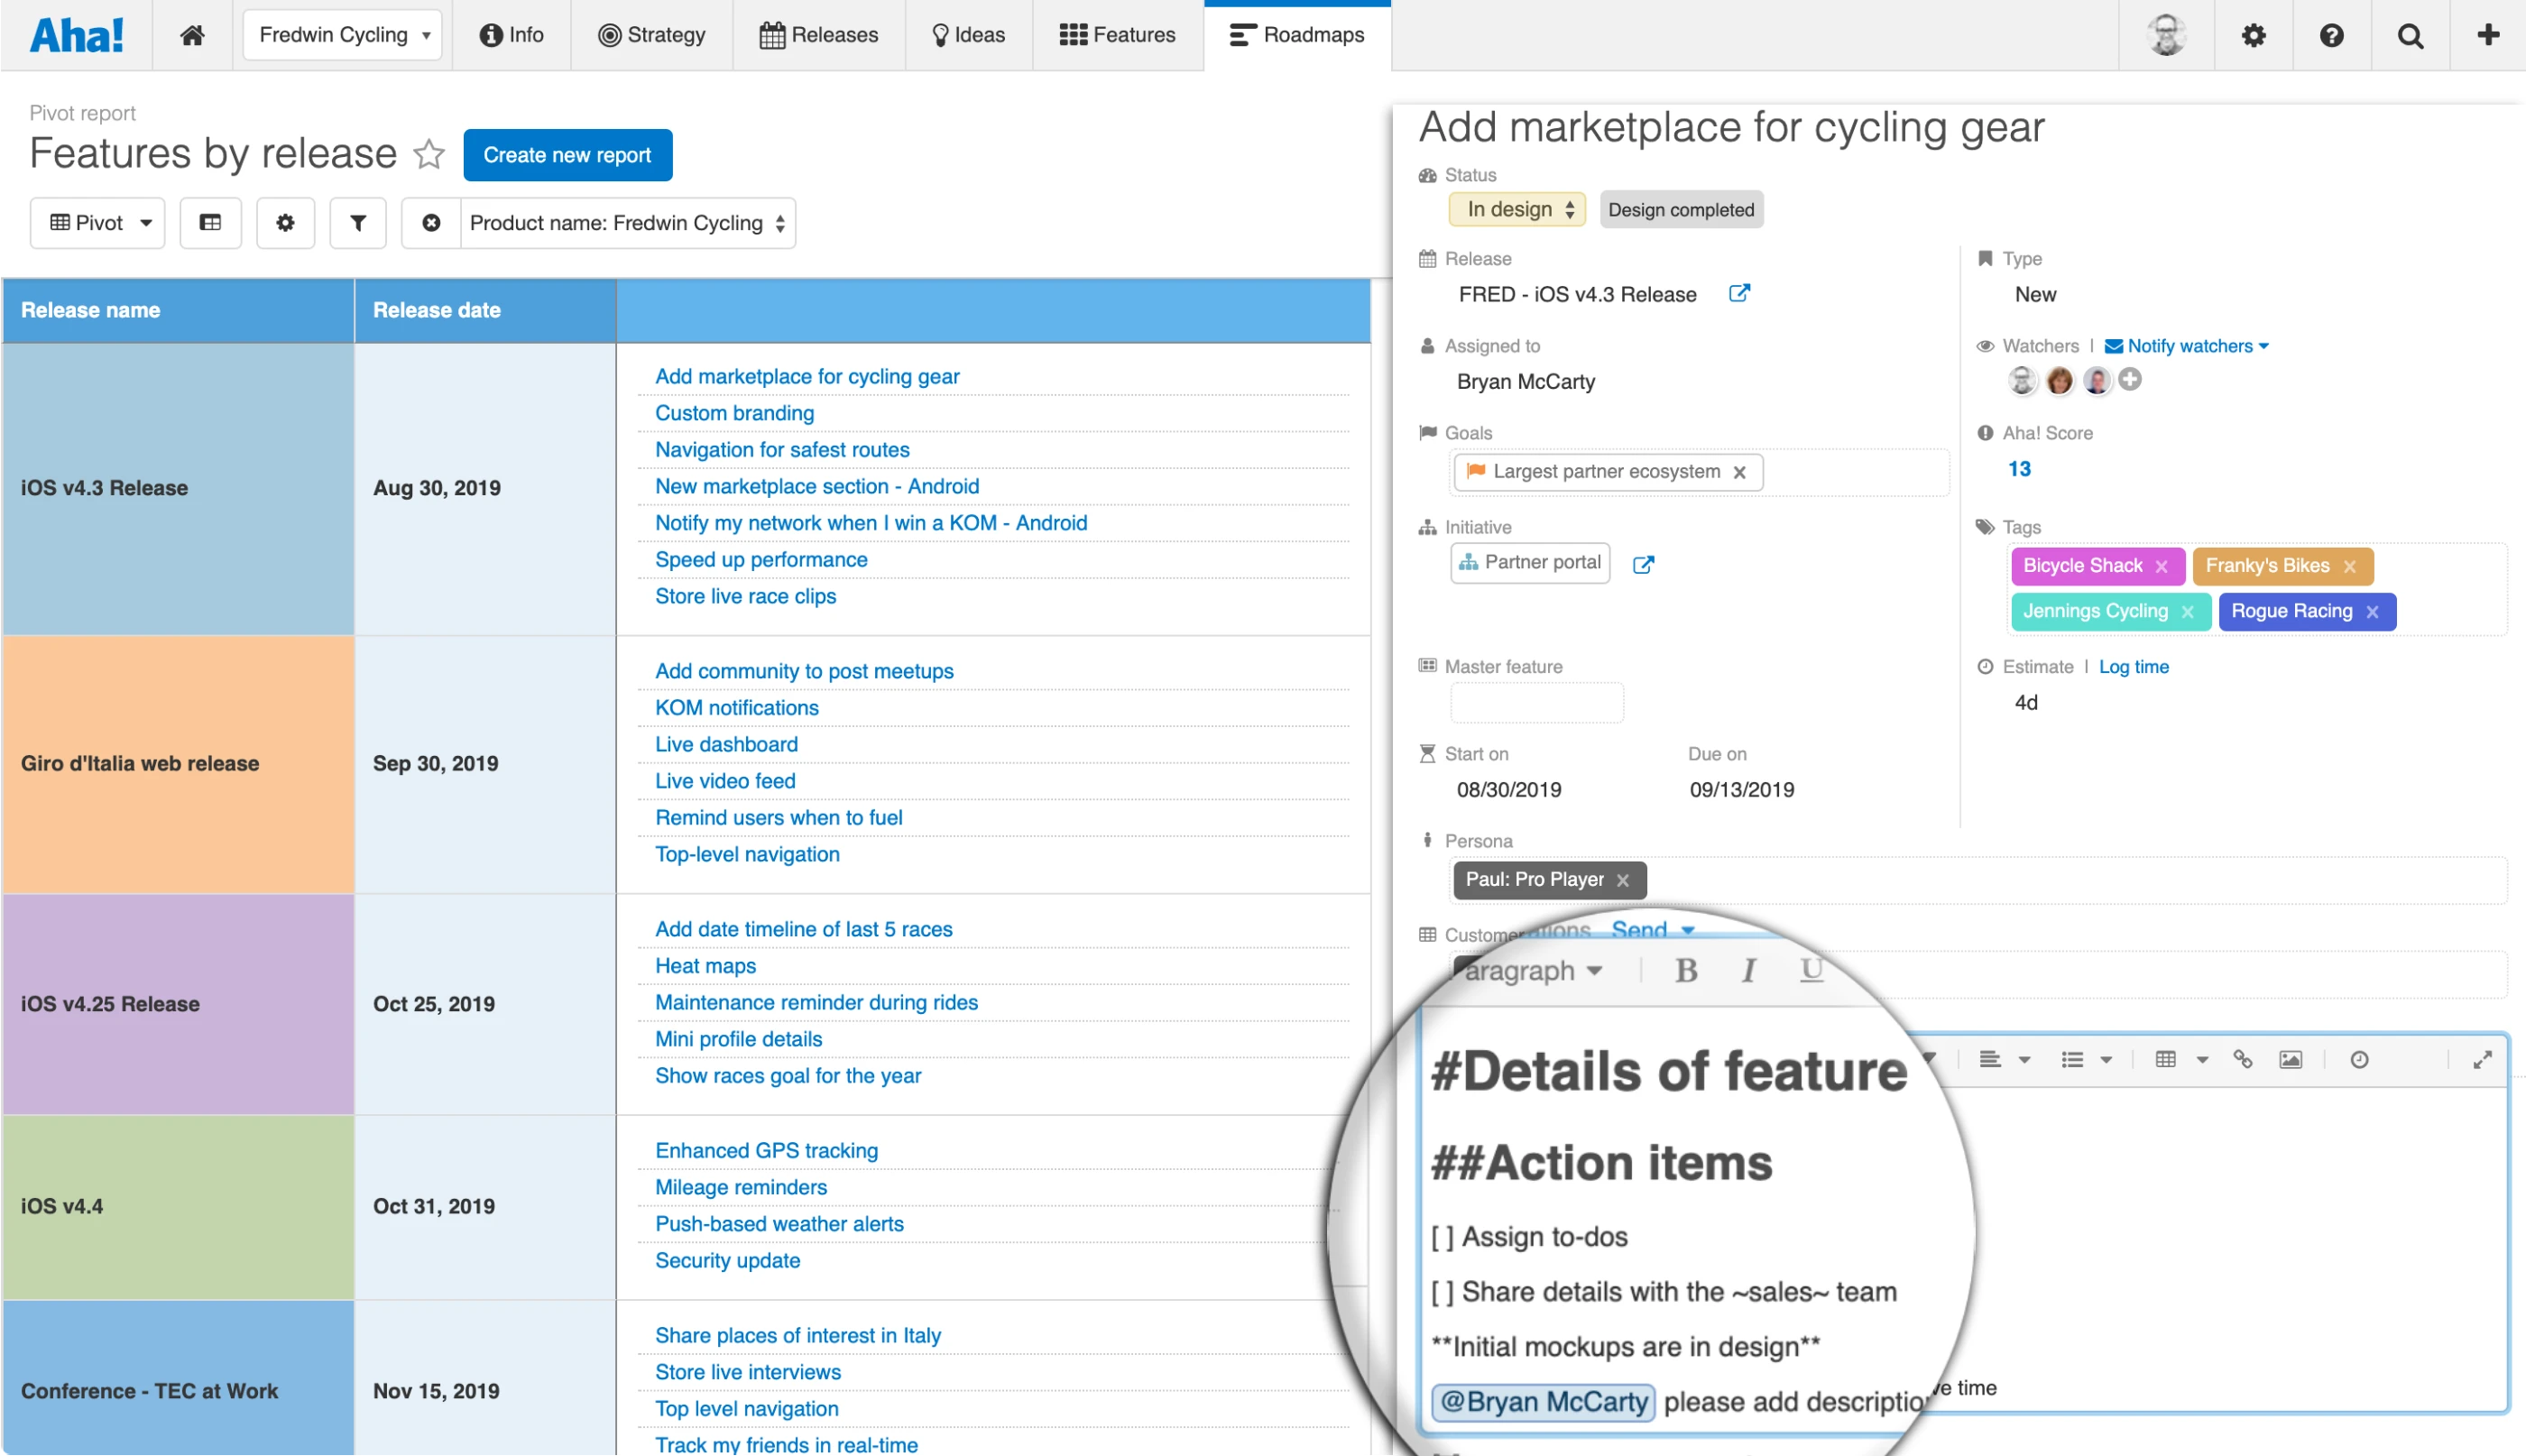Image resolution: width=2526 pixels, height=1456 pixels.
Task: Open the Strategy tab
Action: (652, 35)
